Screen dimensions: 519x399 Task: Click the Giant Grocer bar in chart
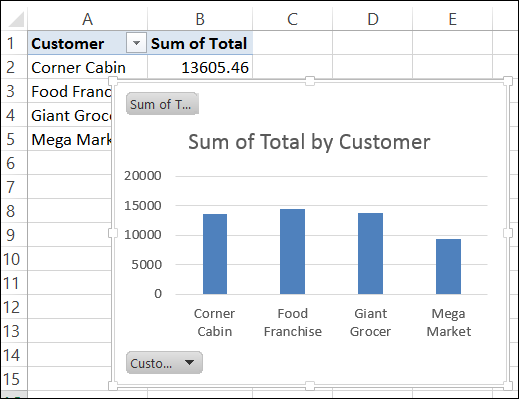point(370,254)
